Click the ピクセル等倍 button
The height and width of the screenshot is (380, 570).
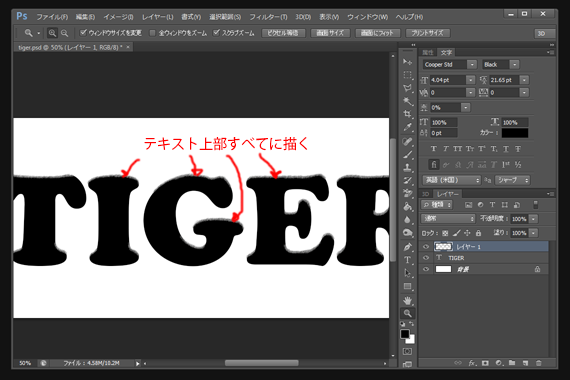(283, 33)
